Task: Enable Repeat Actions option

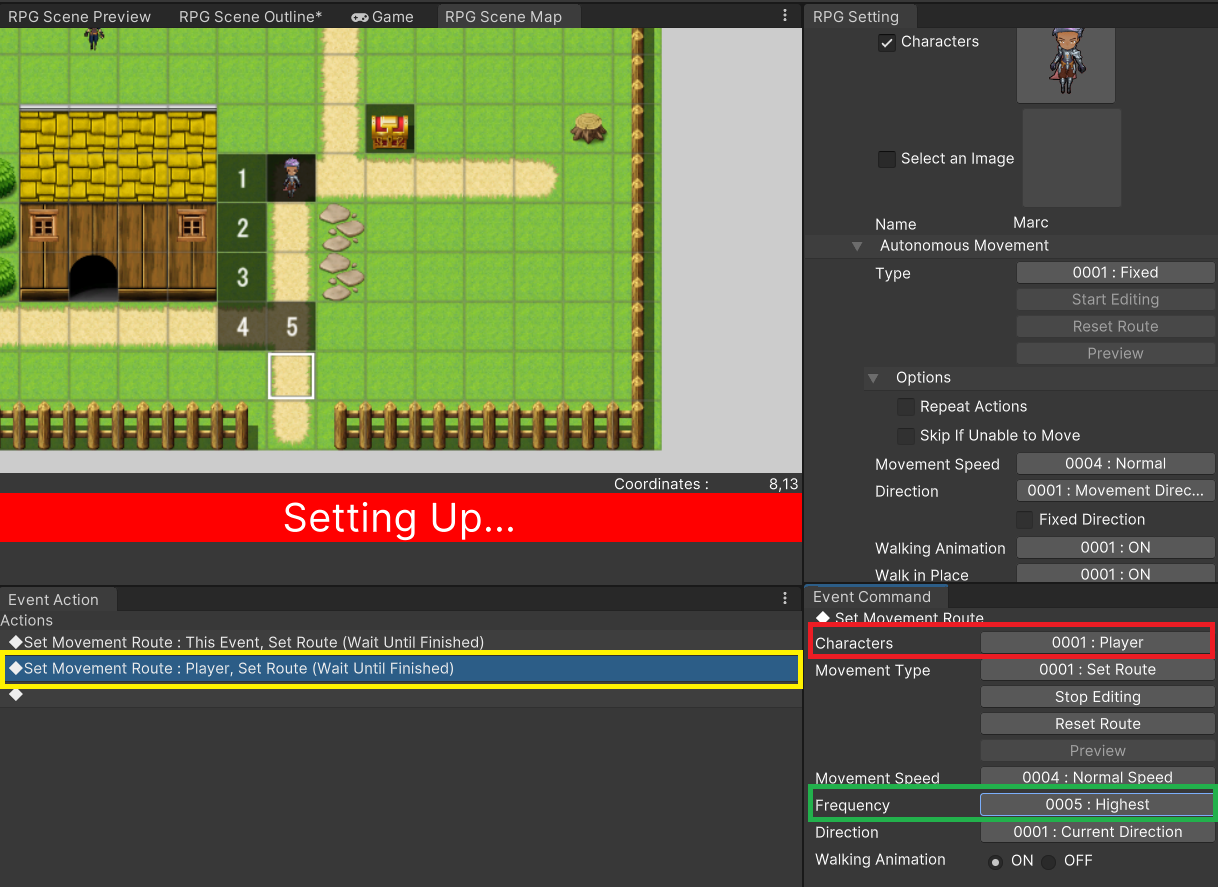Action: tap(905, 407)
